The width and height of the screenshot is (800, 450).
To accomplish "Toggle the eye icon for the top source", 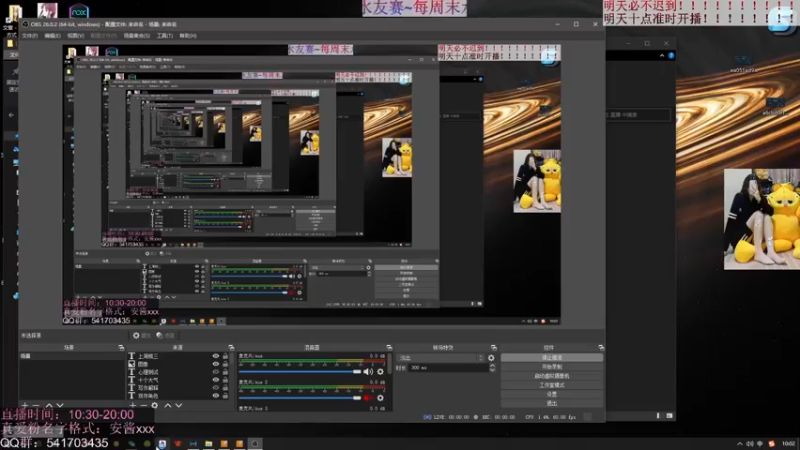I will 215,356.
